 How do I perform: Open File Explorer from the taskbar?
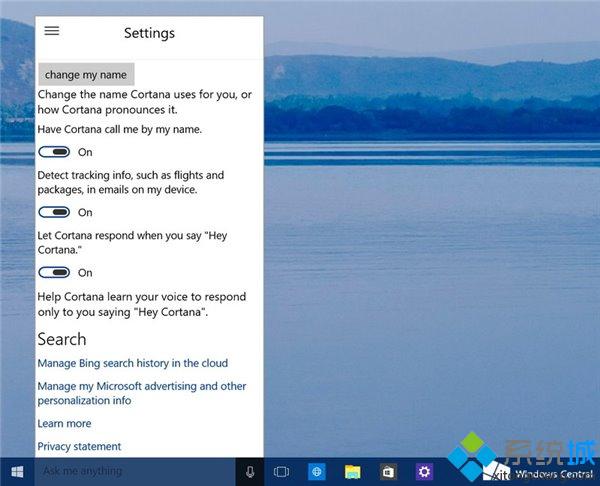tap(352, 472)
